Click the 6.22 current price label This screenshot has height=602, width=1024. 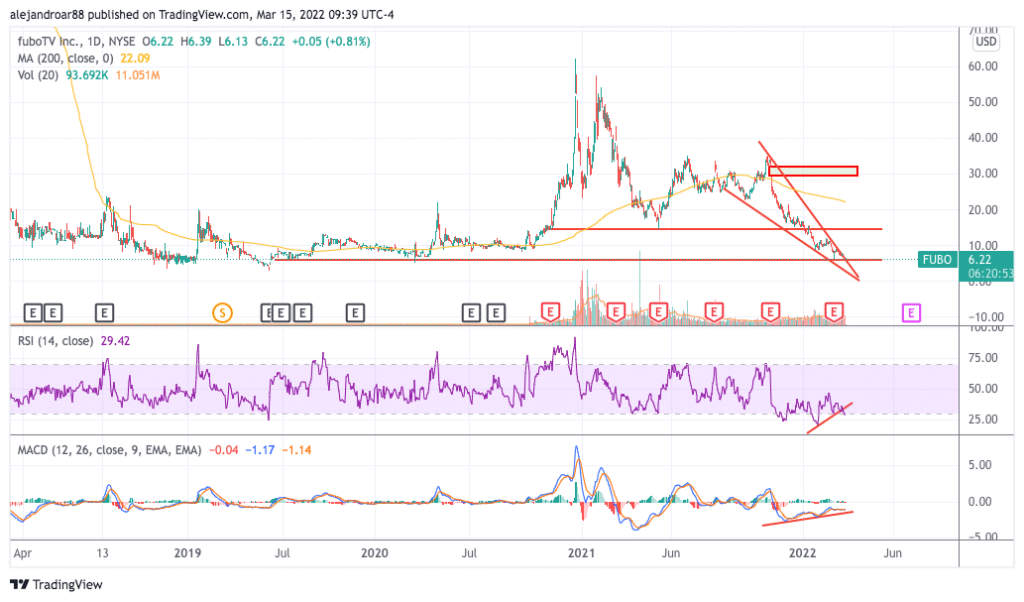980,260
